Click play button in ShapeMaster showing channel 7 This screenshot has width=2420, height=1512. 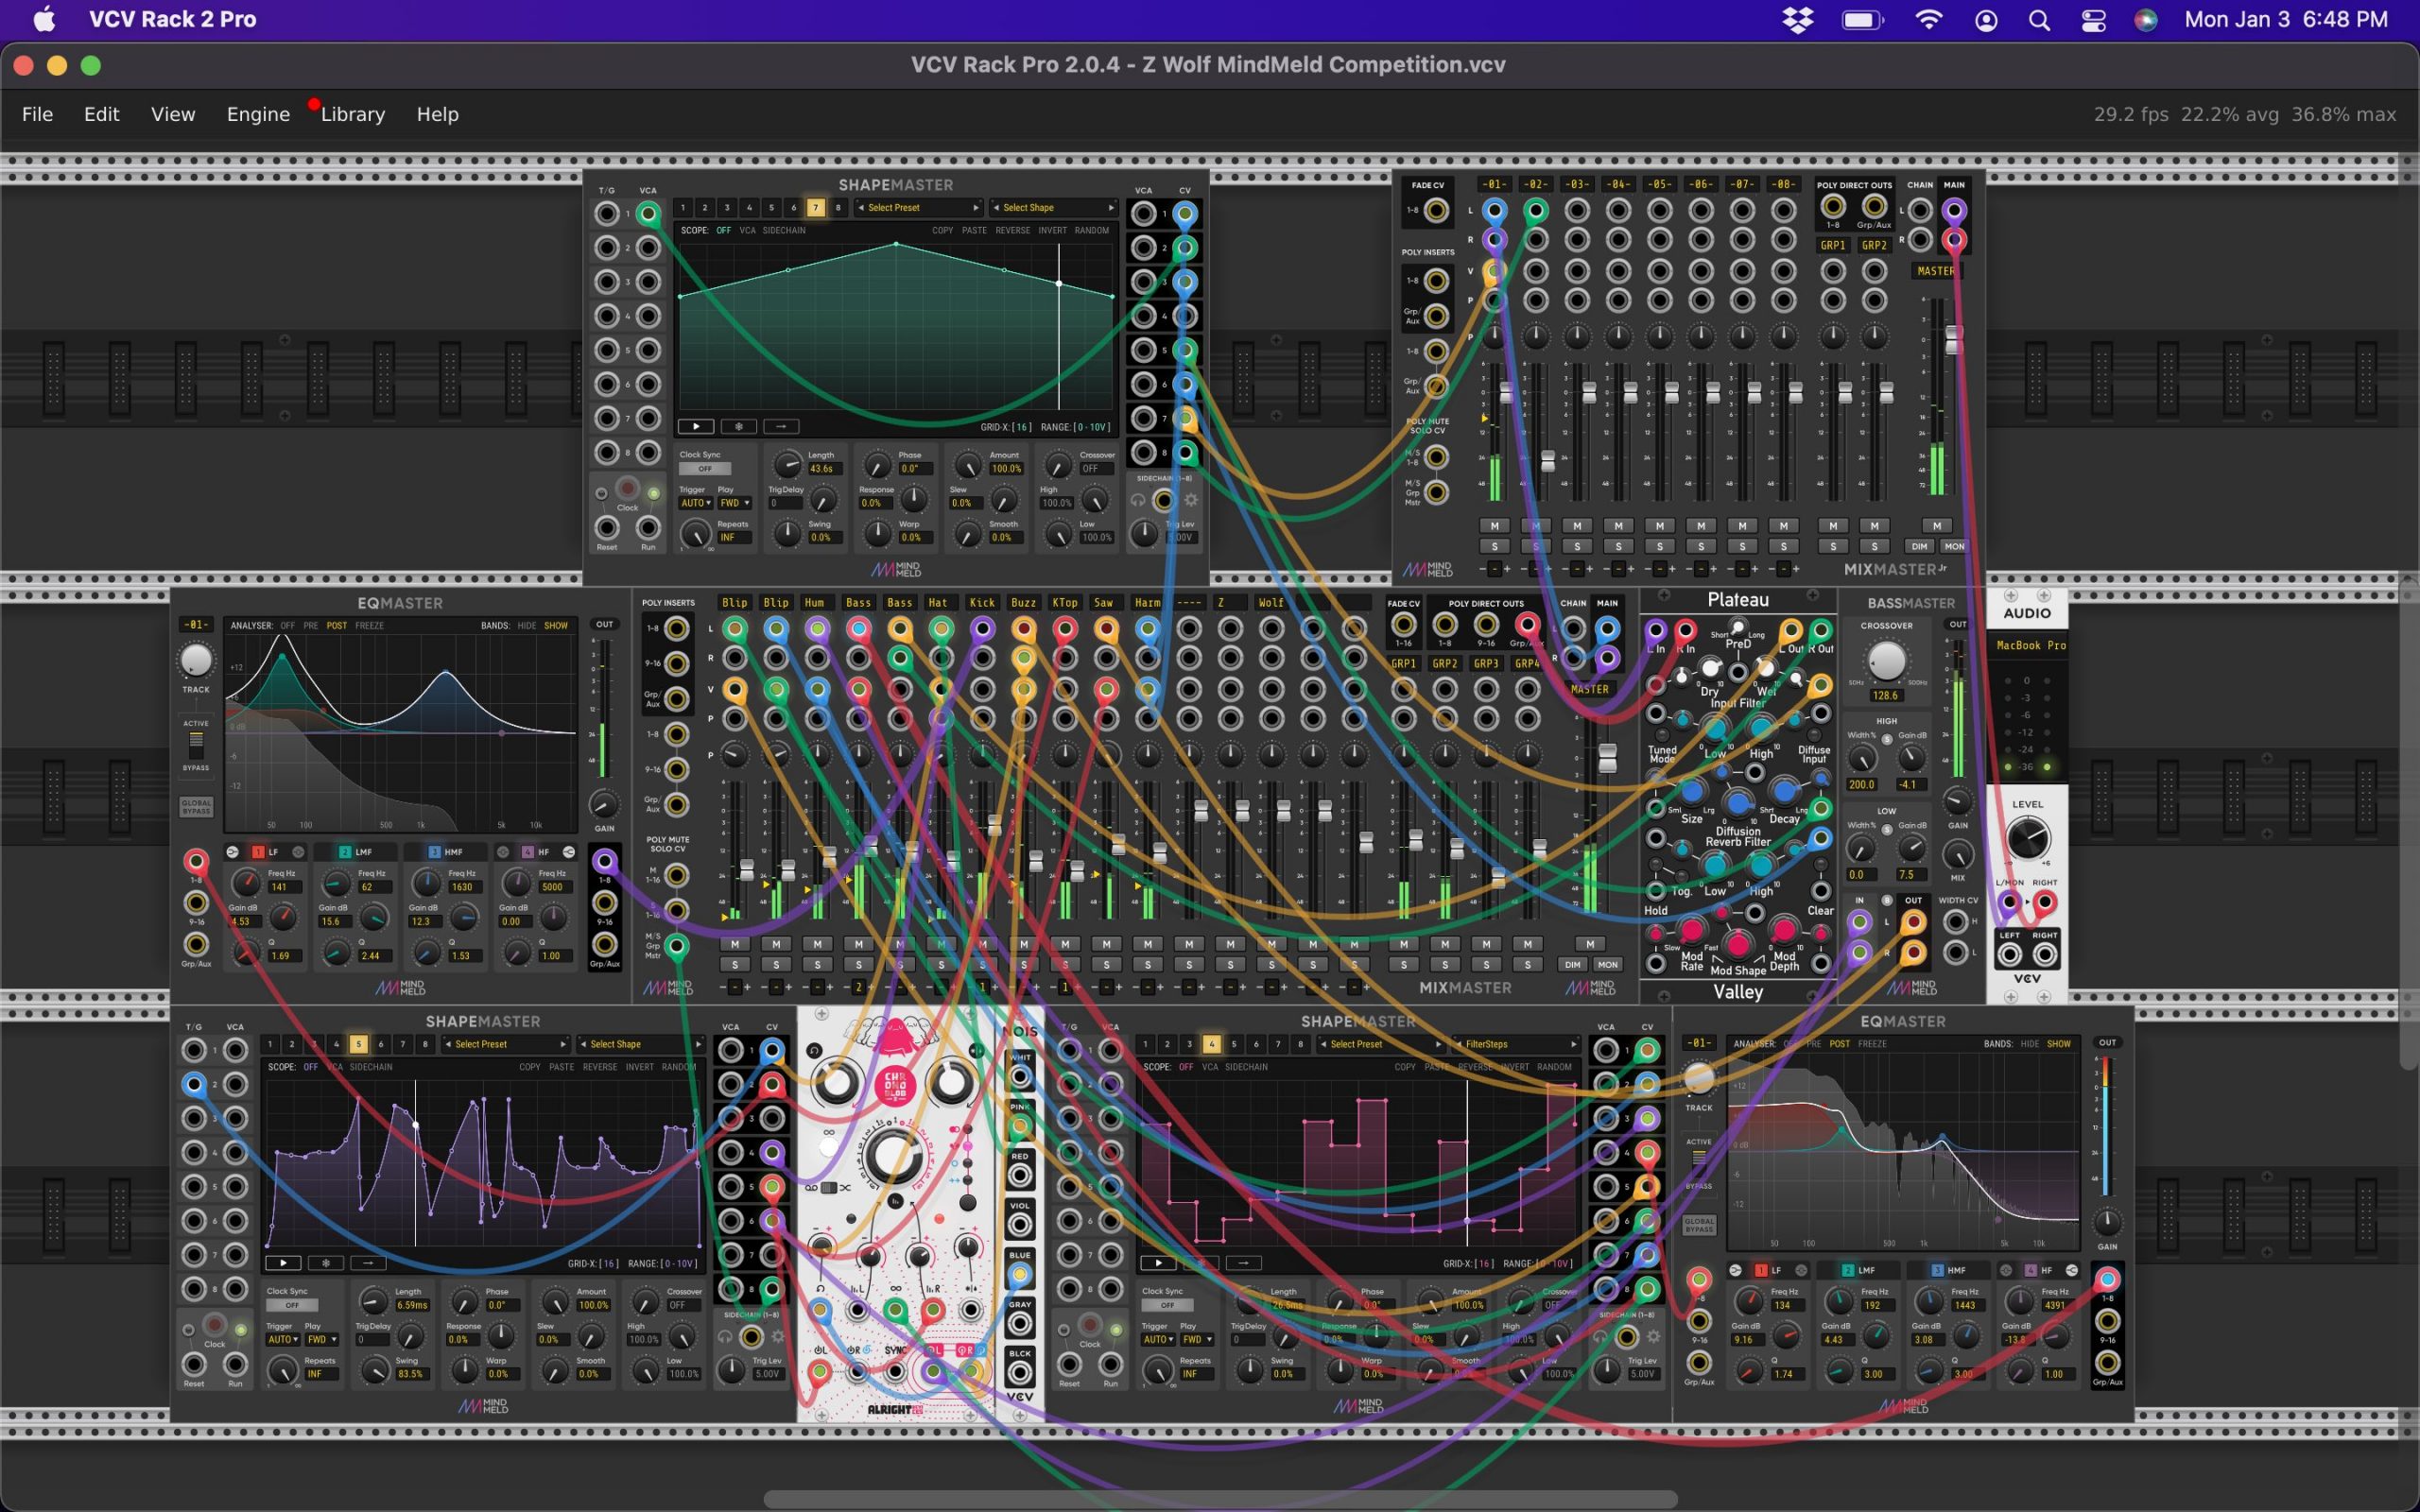[695, 427]
